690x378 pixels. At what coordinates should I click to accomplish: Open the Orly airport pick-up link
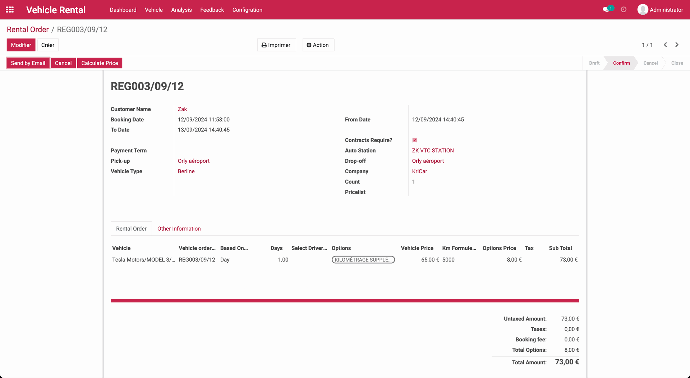coord(193,161)
